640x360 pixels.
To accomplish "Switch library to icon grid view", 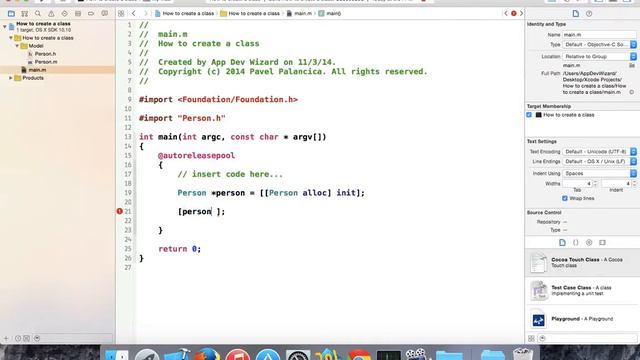I will pos(531,338).
